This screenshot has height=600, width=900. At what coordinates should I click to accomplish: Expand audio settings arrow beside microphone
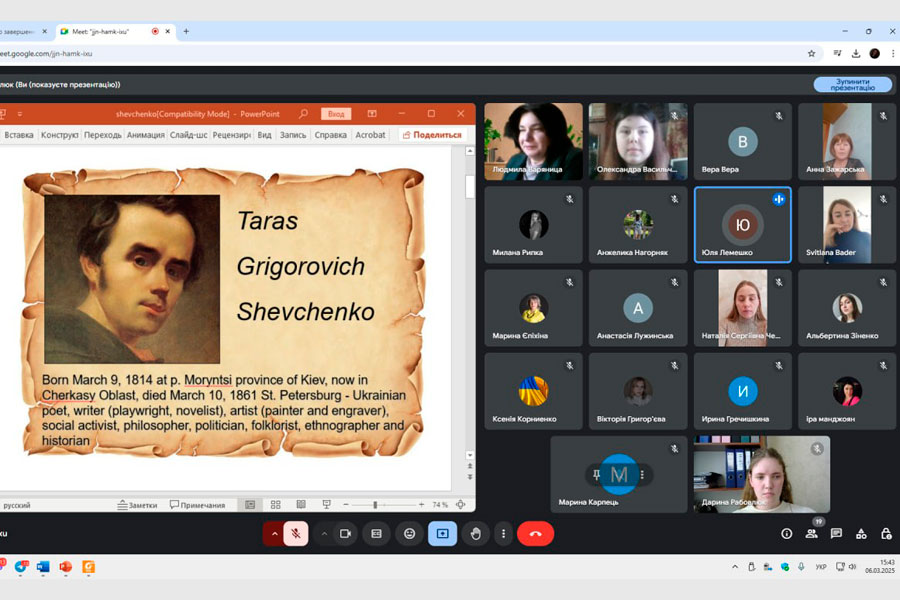pos(274,534)
